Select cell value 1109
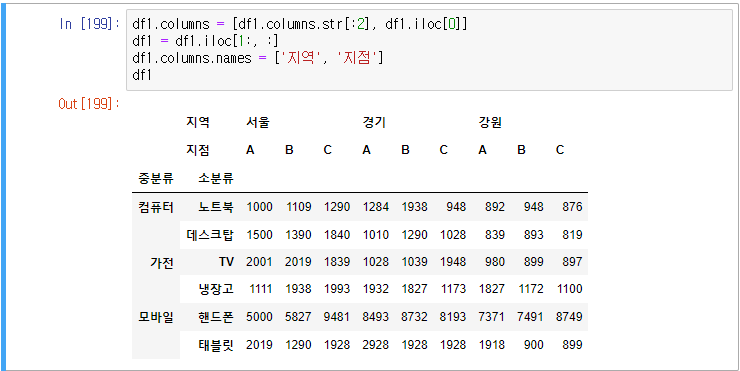Screen dimensions: 740x371 (x=298, y=207)
